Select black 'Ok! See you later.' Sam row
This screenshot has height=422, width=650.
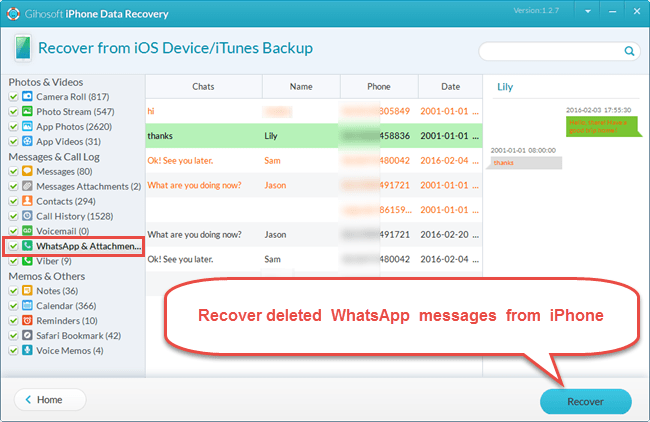click(314, 259)
